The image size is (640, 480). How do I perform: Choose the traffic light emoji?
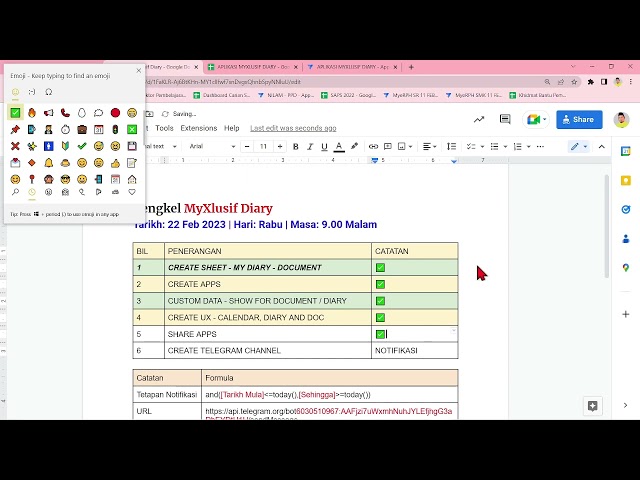[116, 129]
